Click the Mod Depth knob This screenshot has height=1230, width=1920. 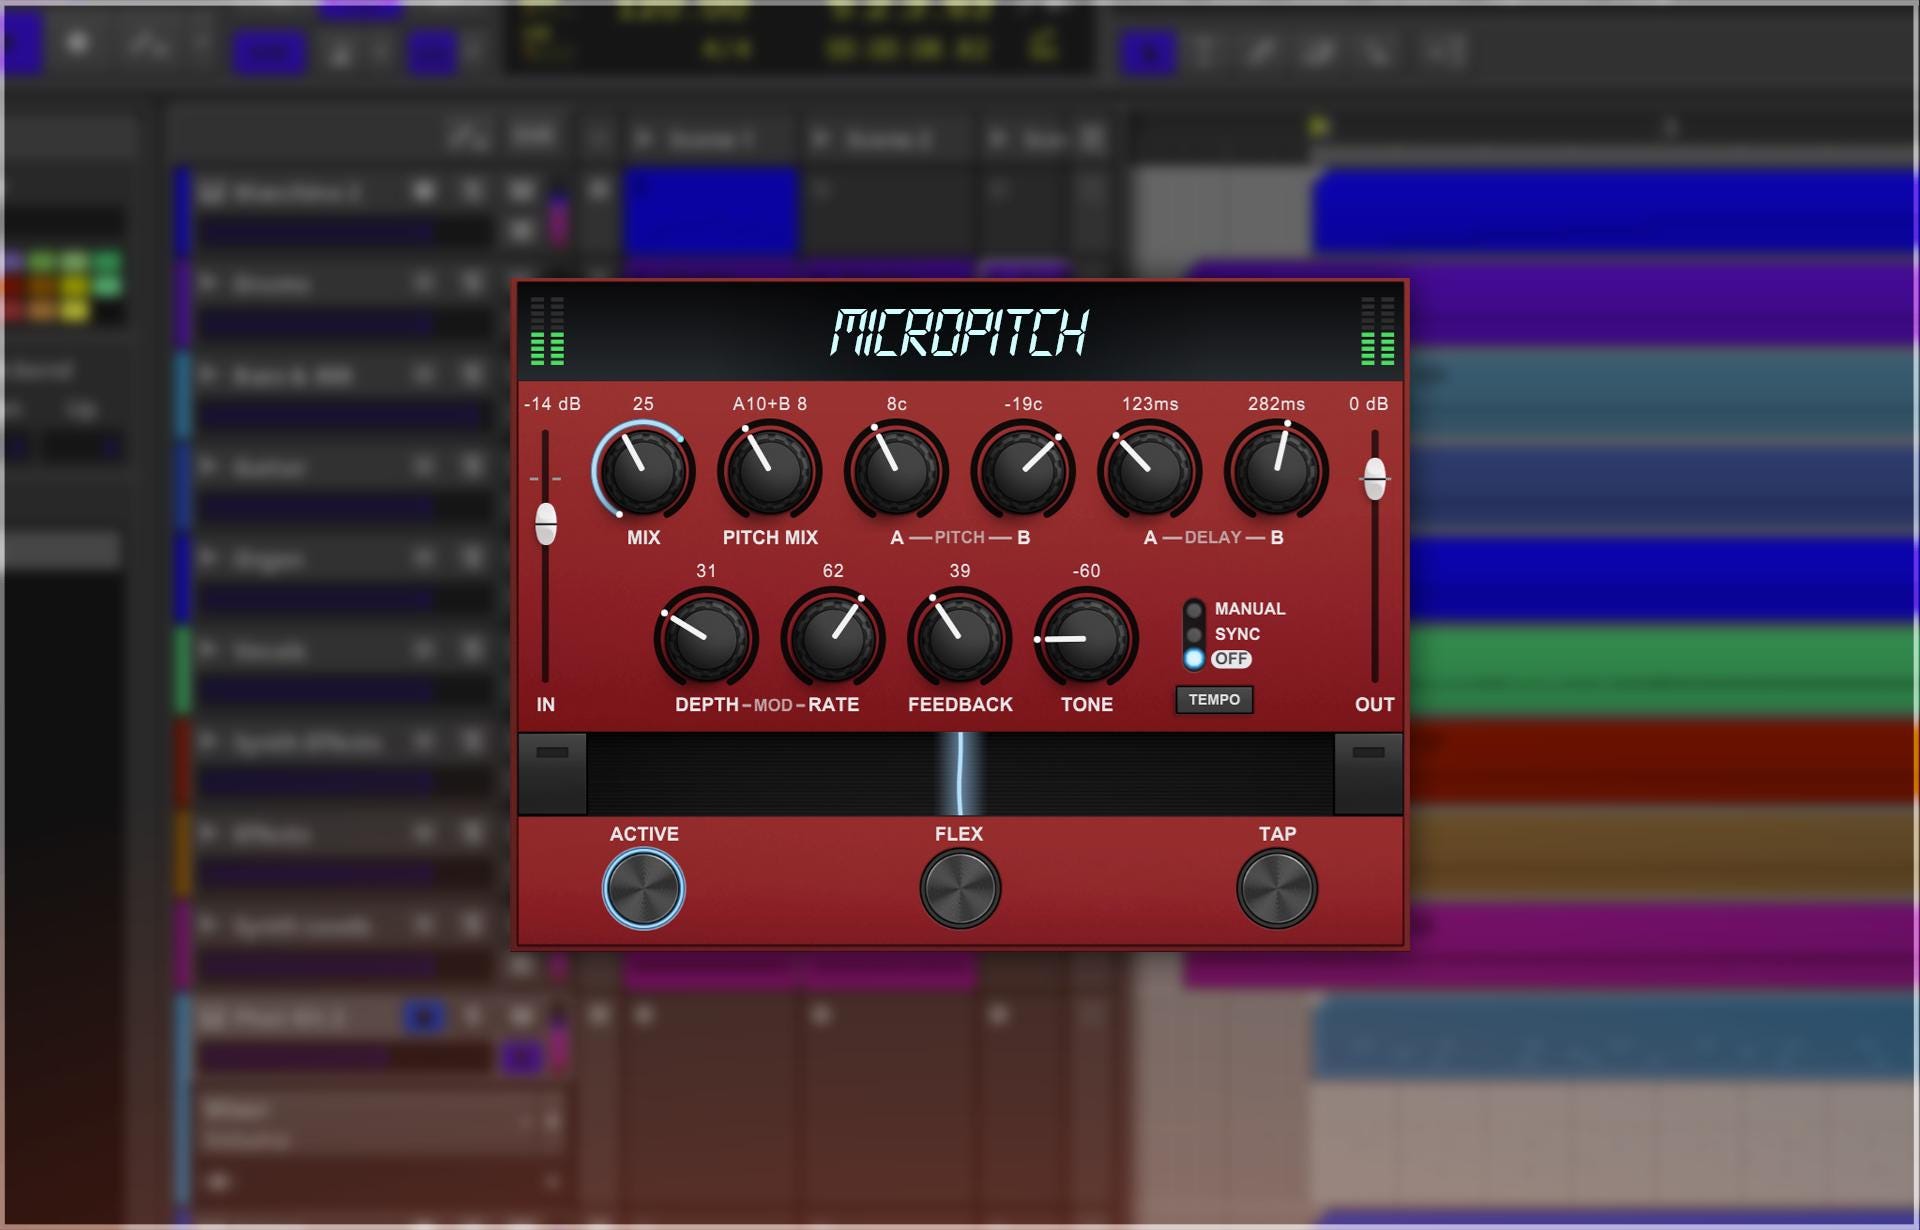[x=706, y=638]
